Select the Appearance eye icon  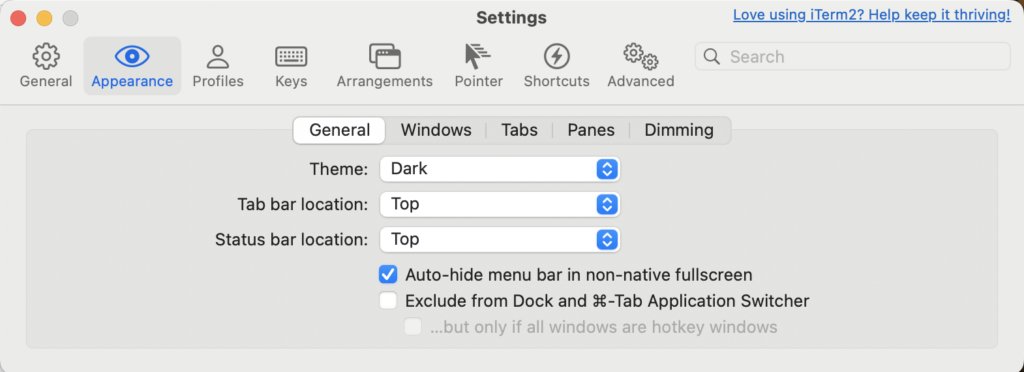coord(132,57)
